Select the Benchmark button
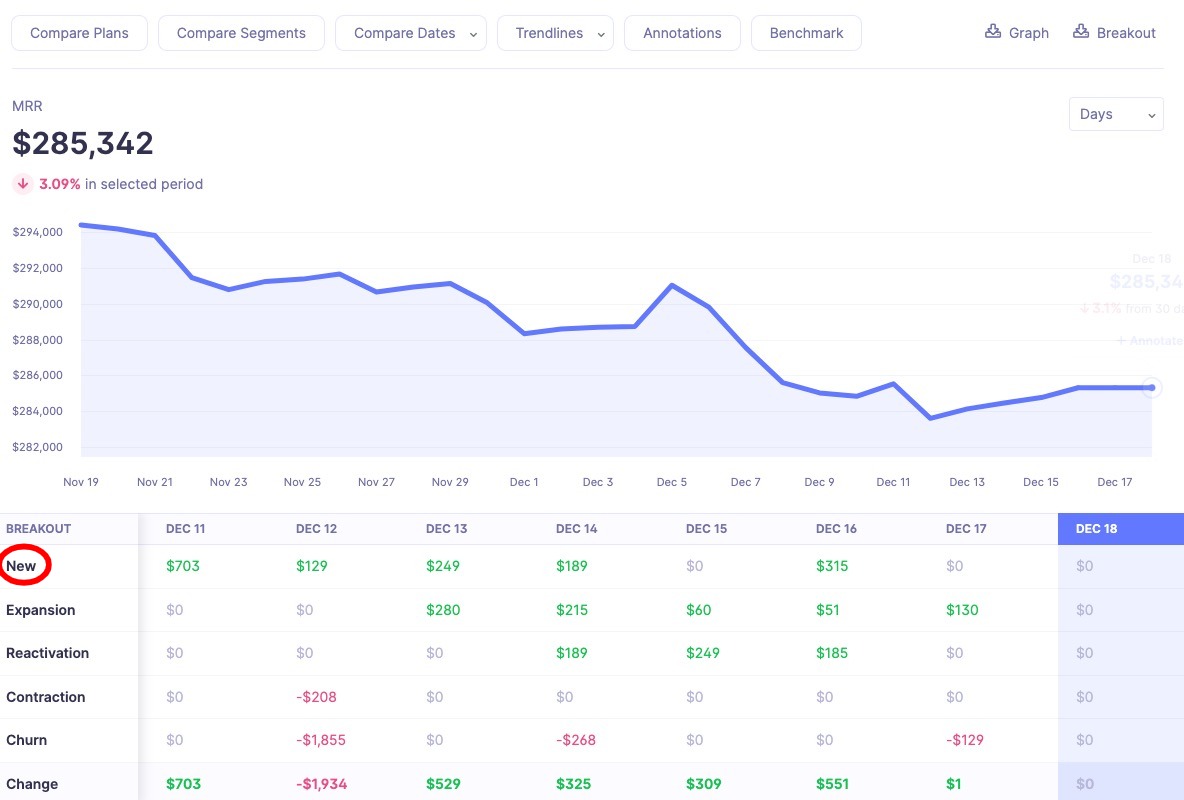Image resolution: width=1184 pixels, height=800 pixels. 805,33
